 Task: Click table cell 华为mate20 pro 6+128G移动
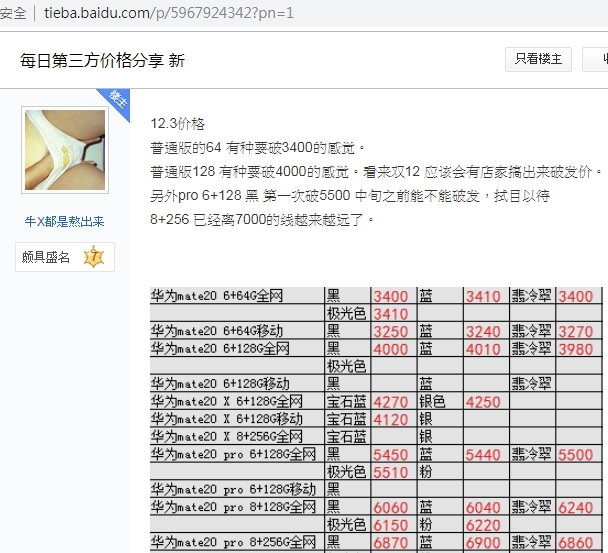point(237,489)
